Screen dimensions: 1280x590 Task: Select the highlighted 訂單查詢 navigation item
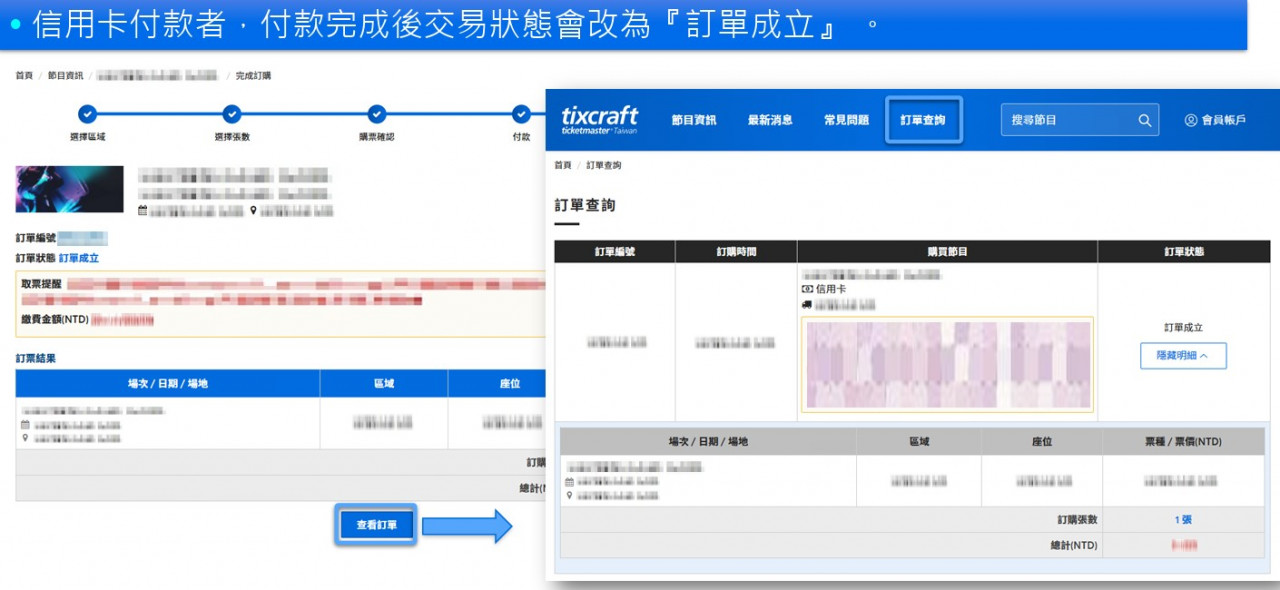[923, 120]
